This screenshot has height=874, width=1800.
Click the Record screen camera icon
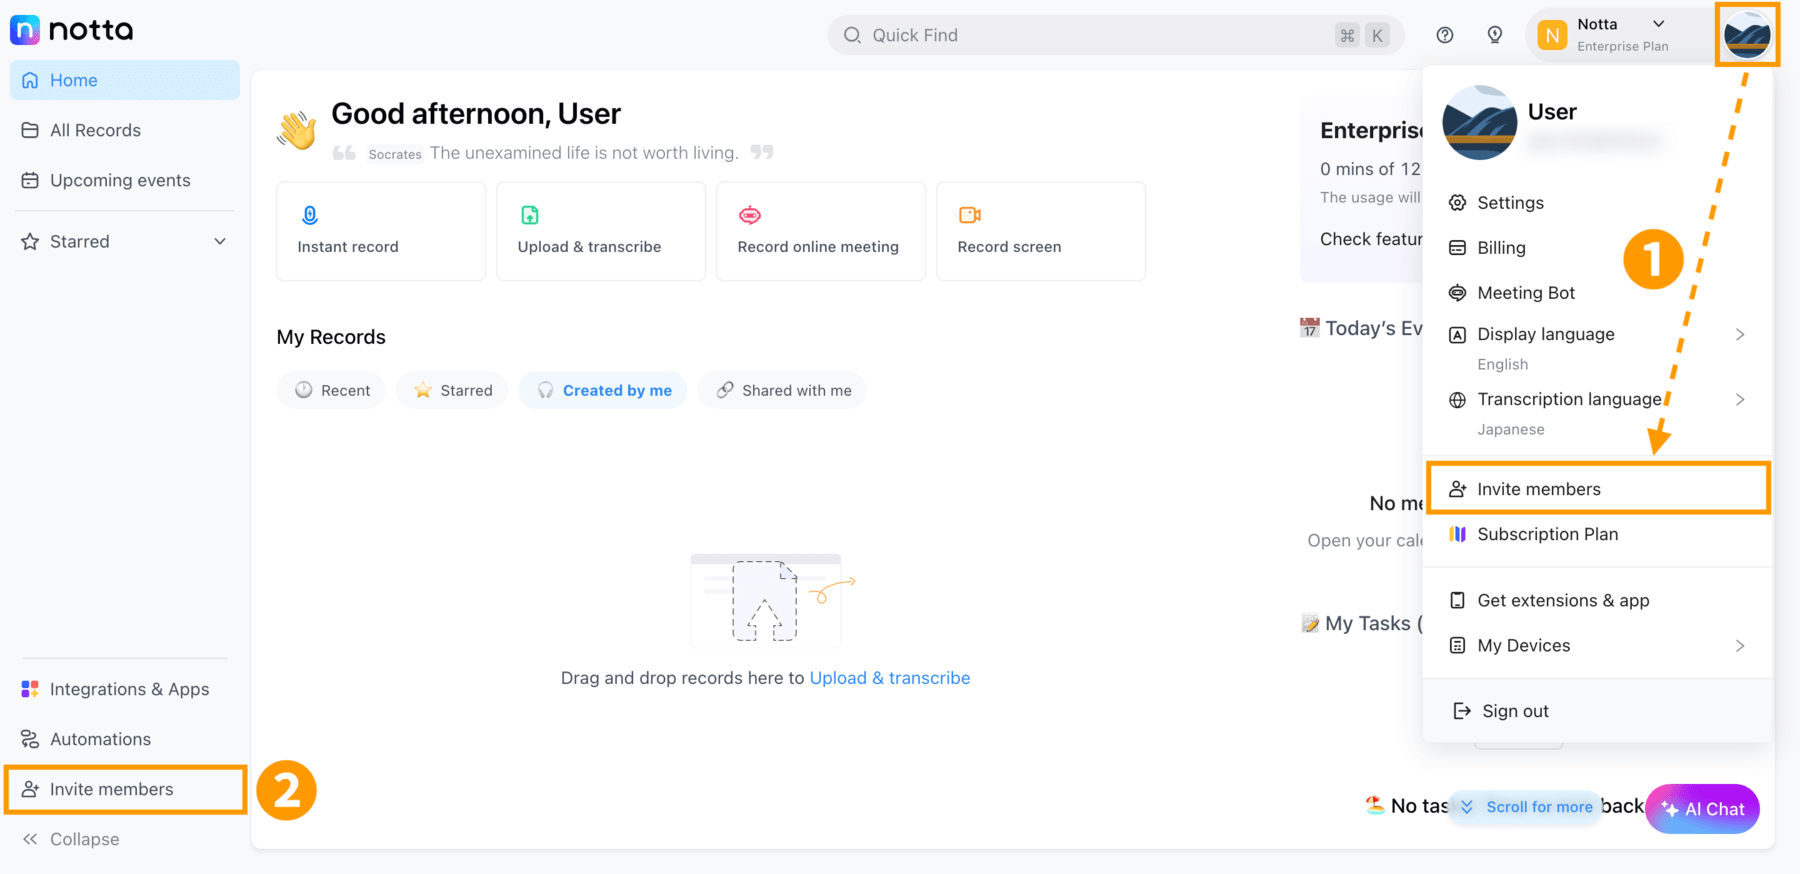pos(970,215)
